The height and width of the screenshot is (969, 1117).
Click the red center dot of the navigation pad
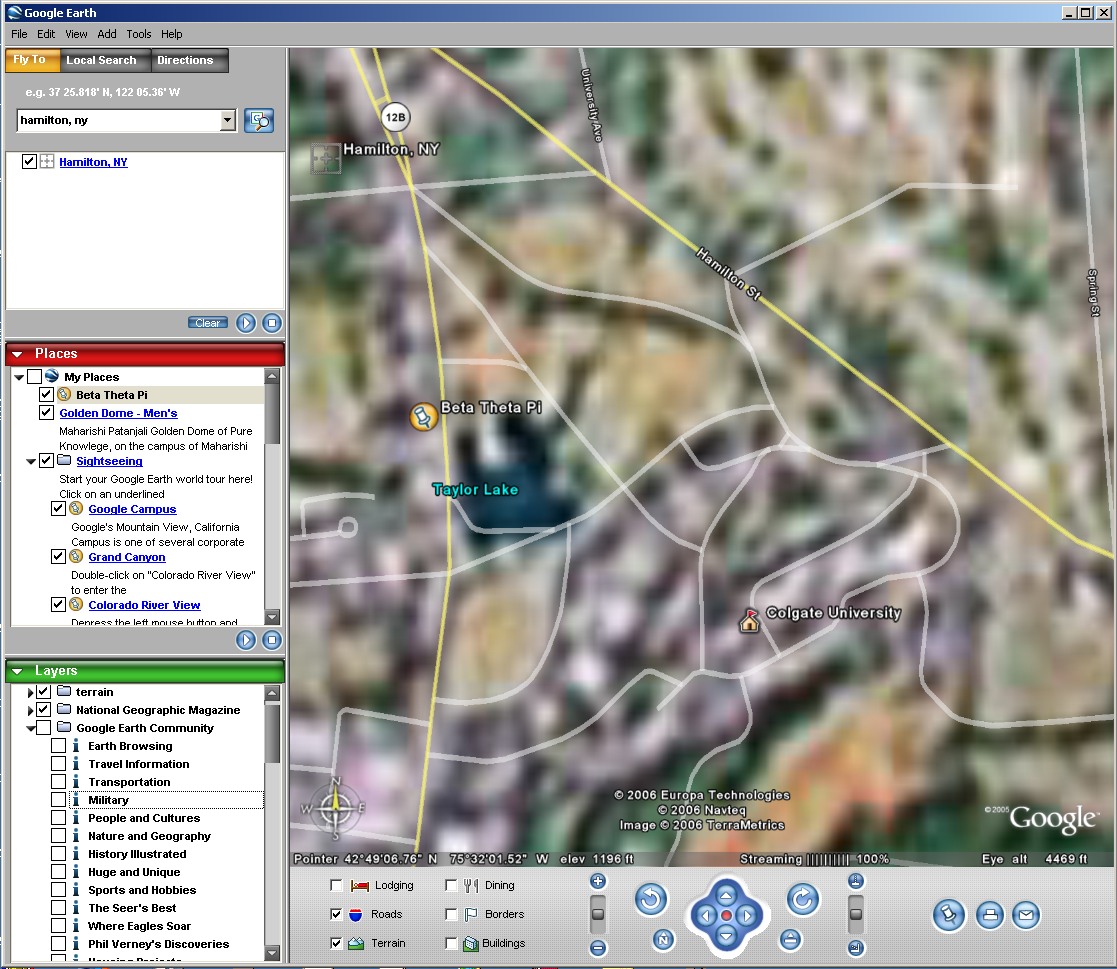pos(726,916)
